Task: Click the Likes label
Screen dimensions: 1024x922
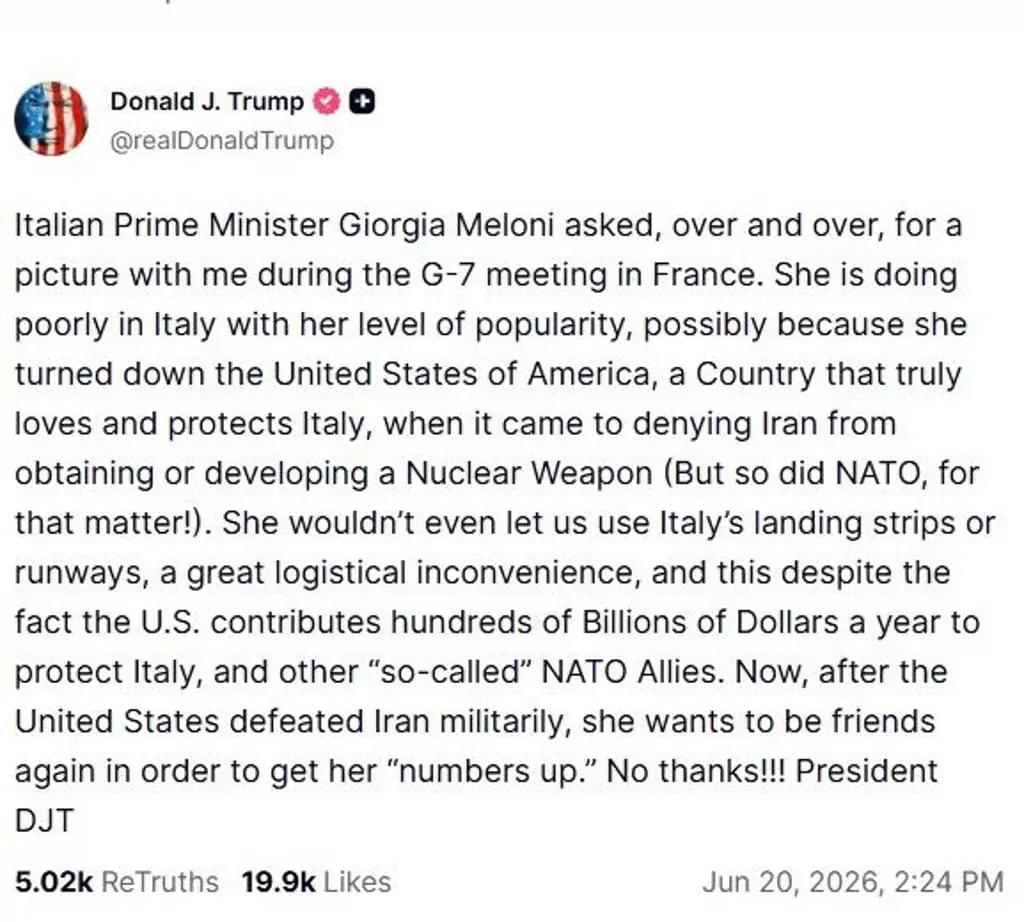Action: (357, 882)
